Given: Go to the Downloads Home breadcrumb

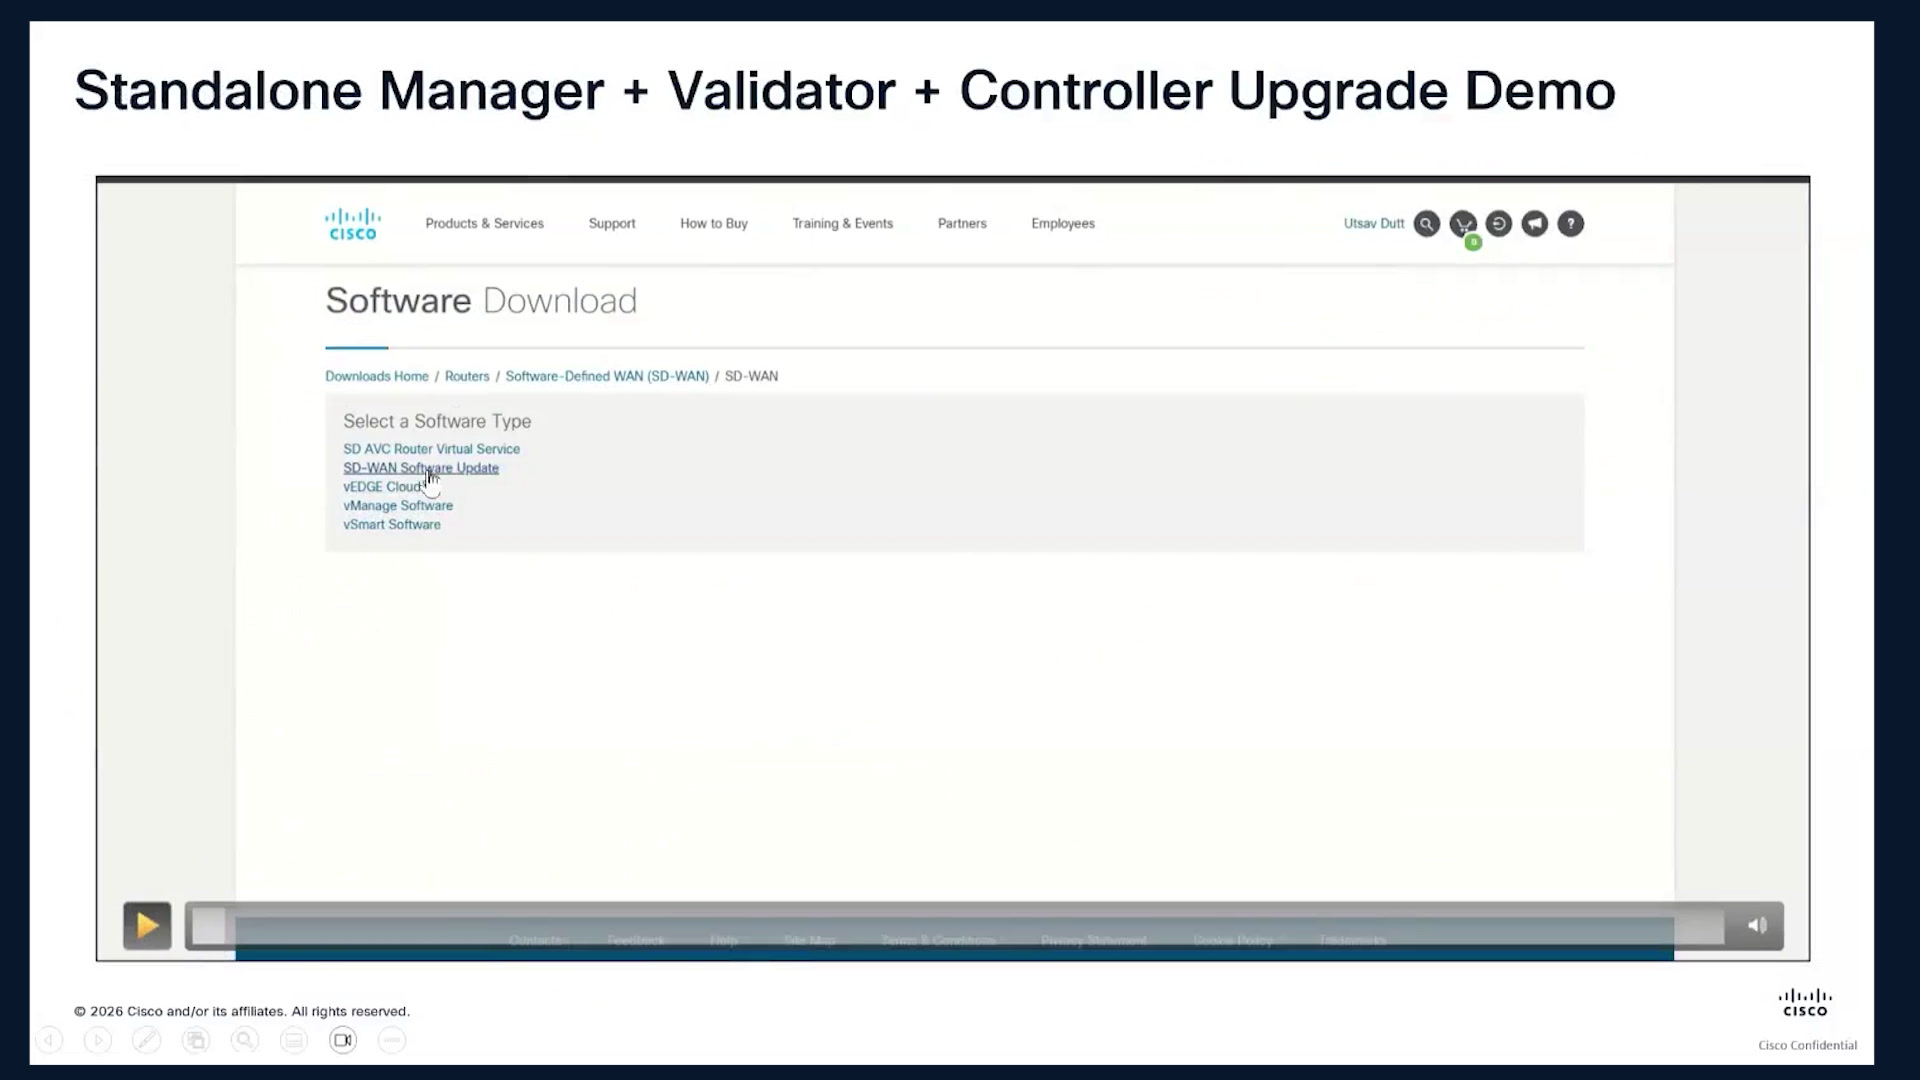Looking at the screenshot, I should [x=377, y=377].
